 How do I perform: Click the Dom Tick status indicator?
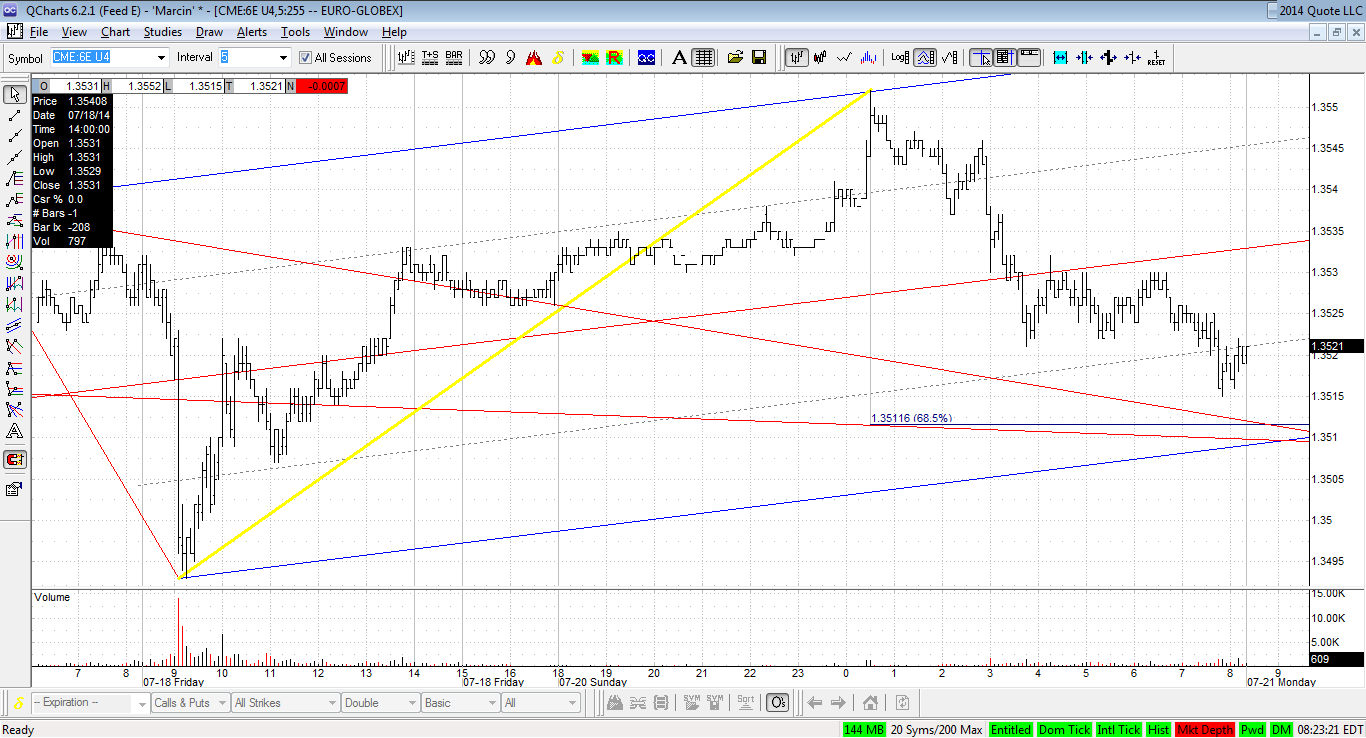click(1064, 730)
